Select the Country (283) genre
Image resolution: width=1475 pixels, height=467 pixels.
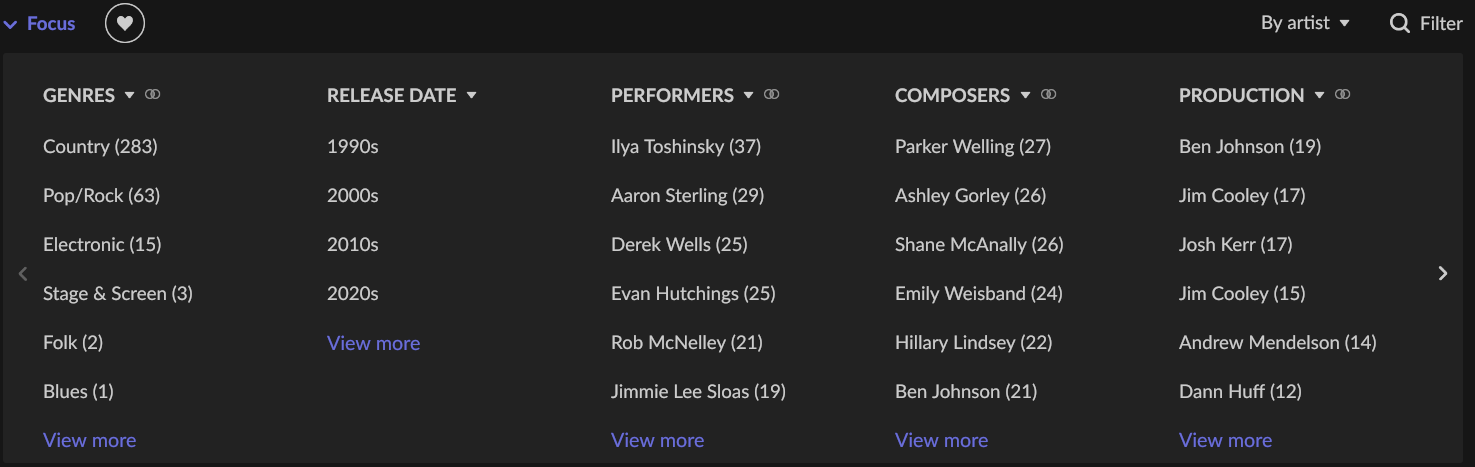(x=100, y=146)
